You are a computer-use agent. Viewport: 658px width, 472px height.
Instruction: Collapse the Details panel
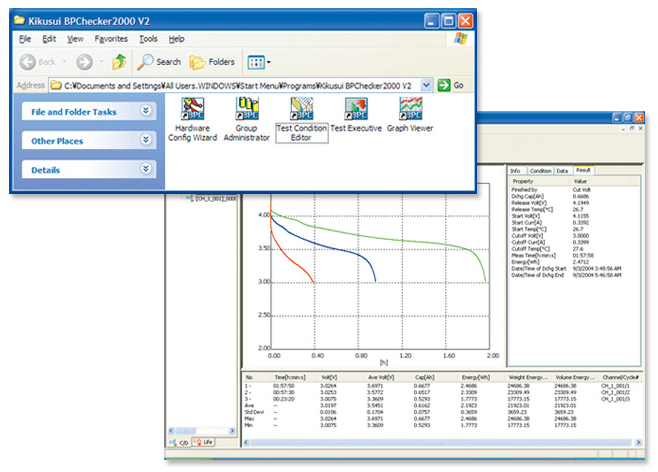point(147,170)
